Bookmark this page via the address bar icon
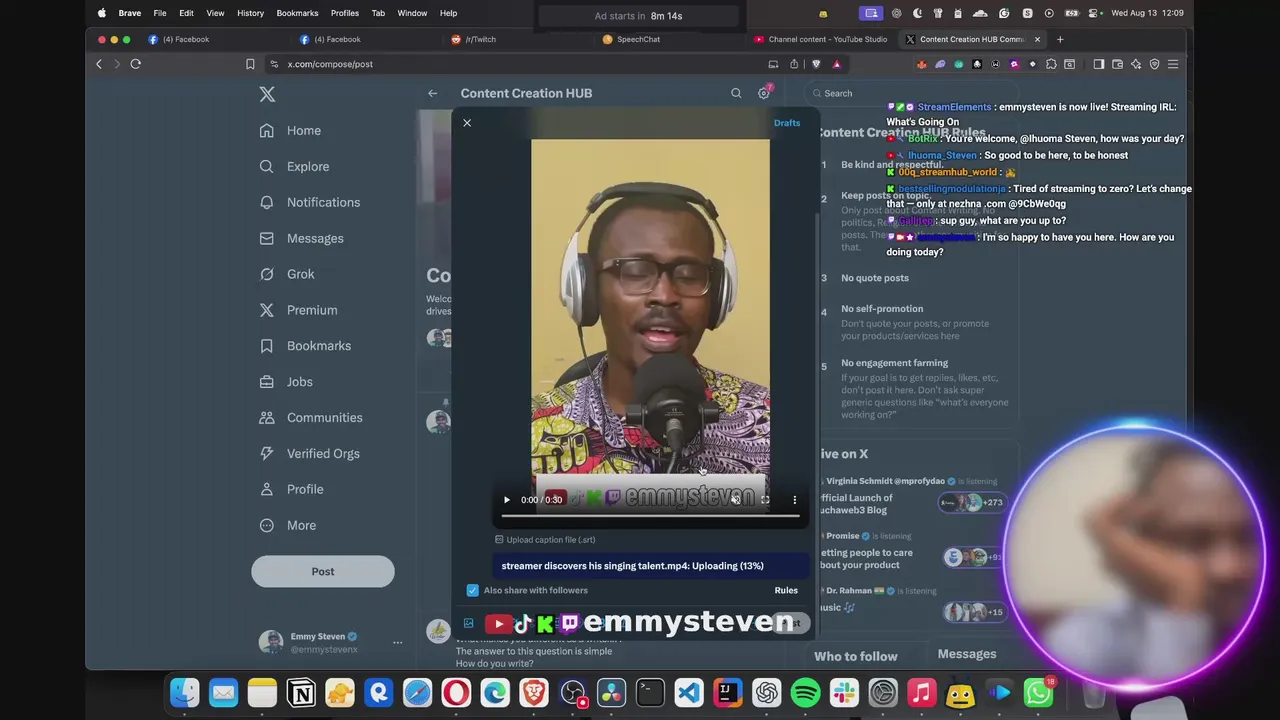This screenshot has height=720, width=1280. 250,64
